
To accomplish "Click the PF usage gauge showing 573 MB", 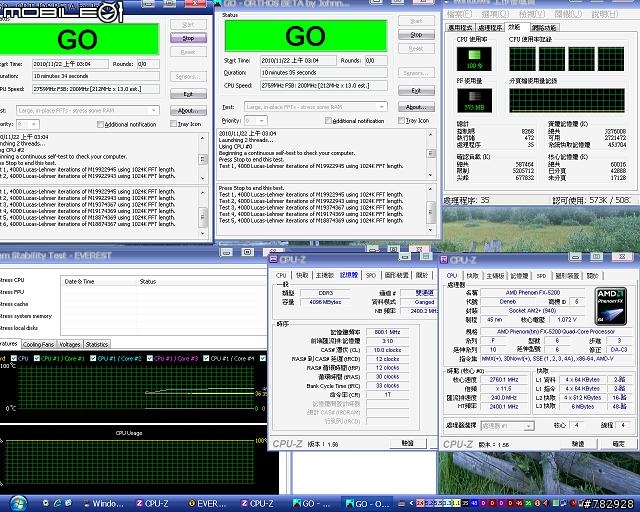I will pyautogui.click(x=474, y=100).
